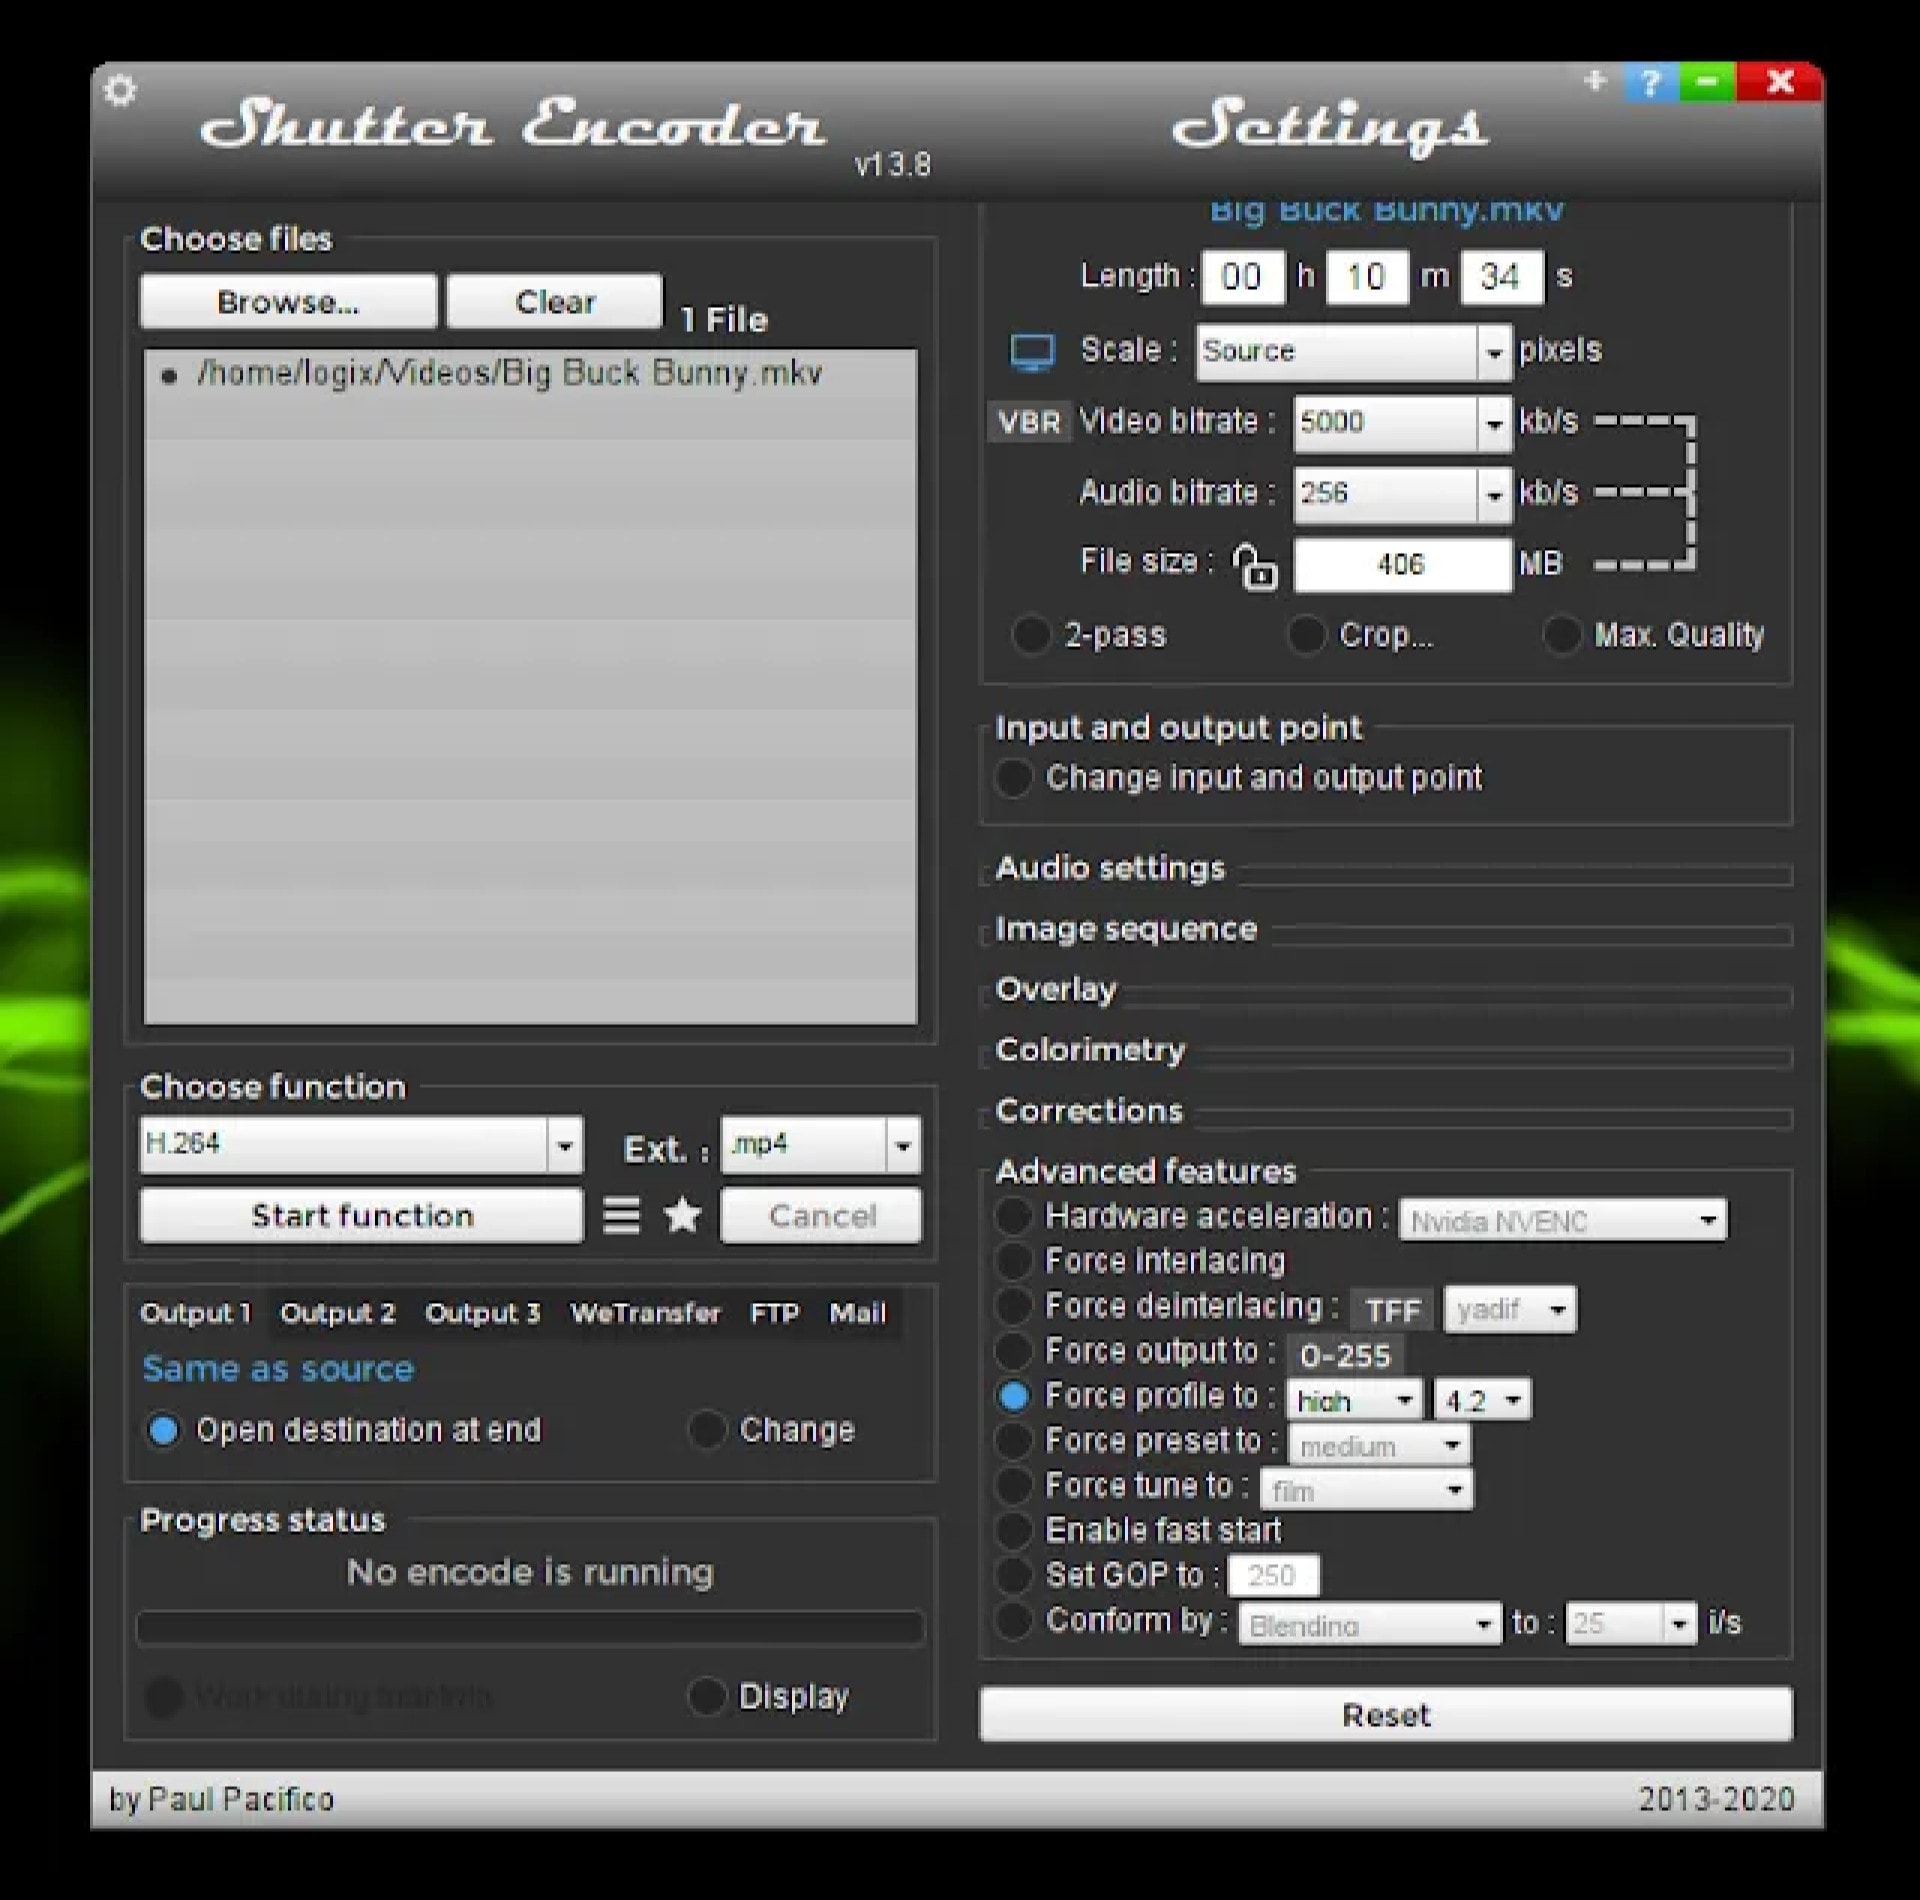Enable the 2-pass option
The height and width of the screenshot is (1900, 1920).
pyautogui.click(x=1031, y=635)
